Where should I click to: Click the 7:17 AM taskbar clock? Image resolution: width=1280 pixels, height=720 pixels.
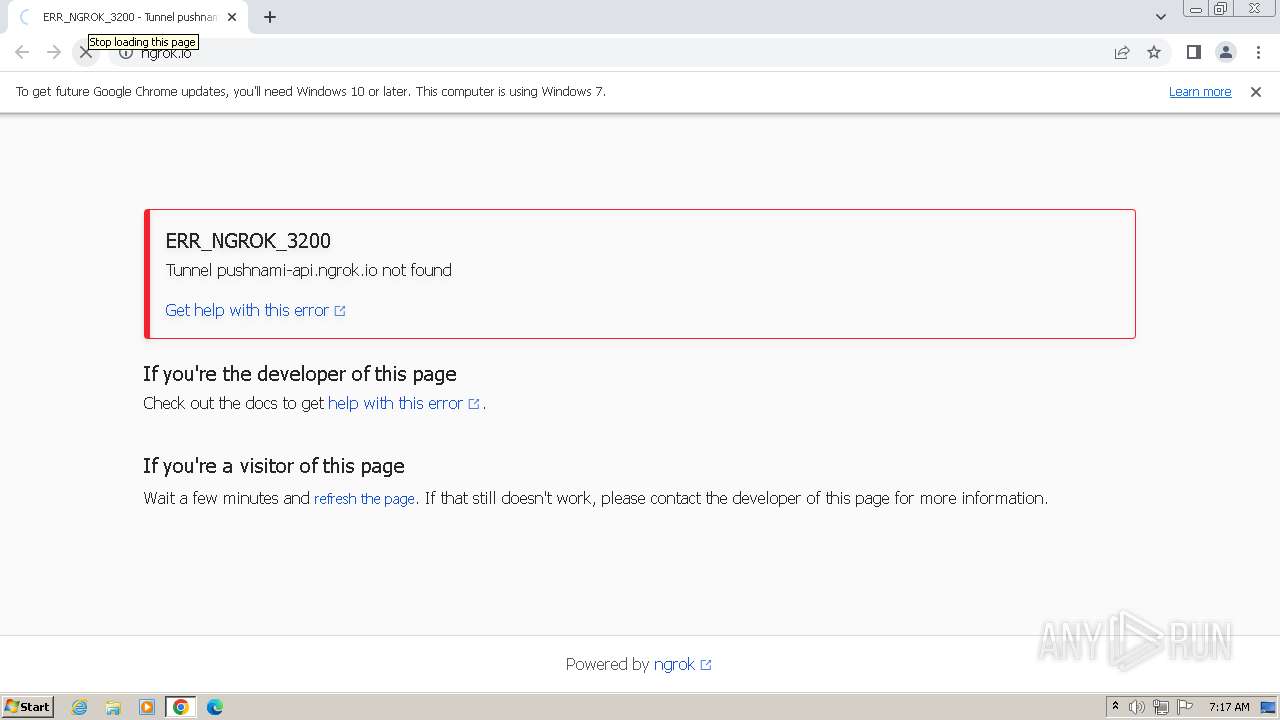tap(1229, 707)
